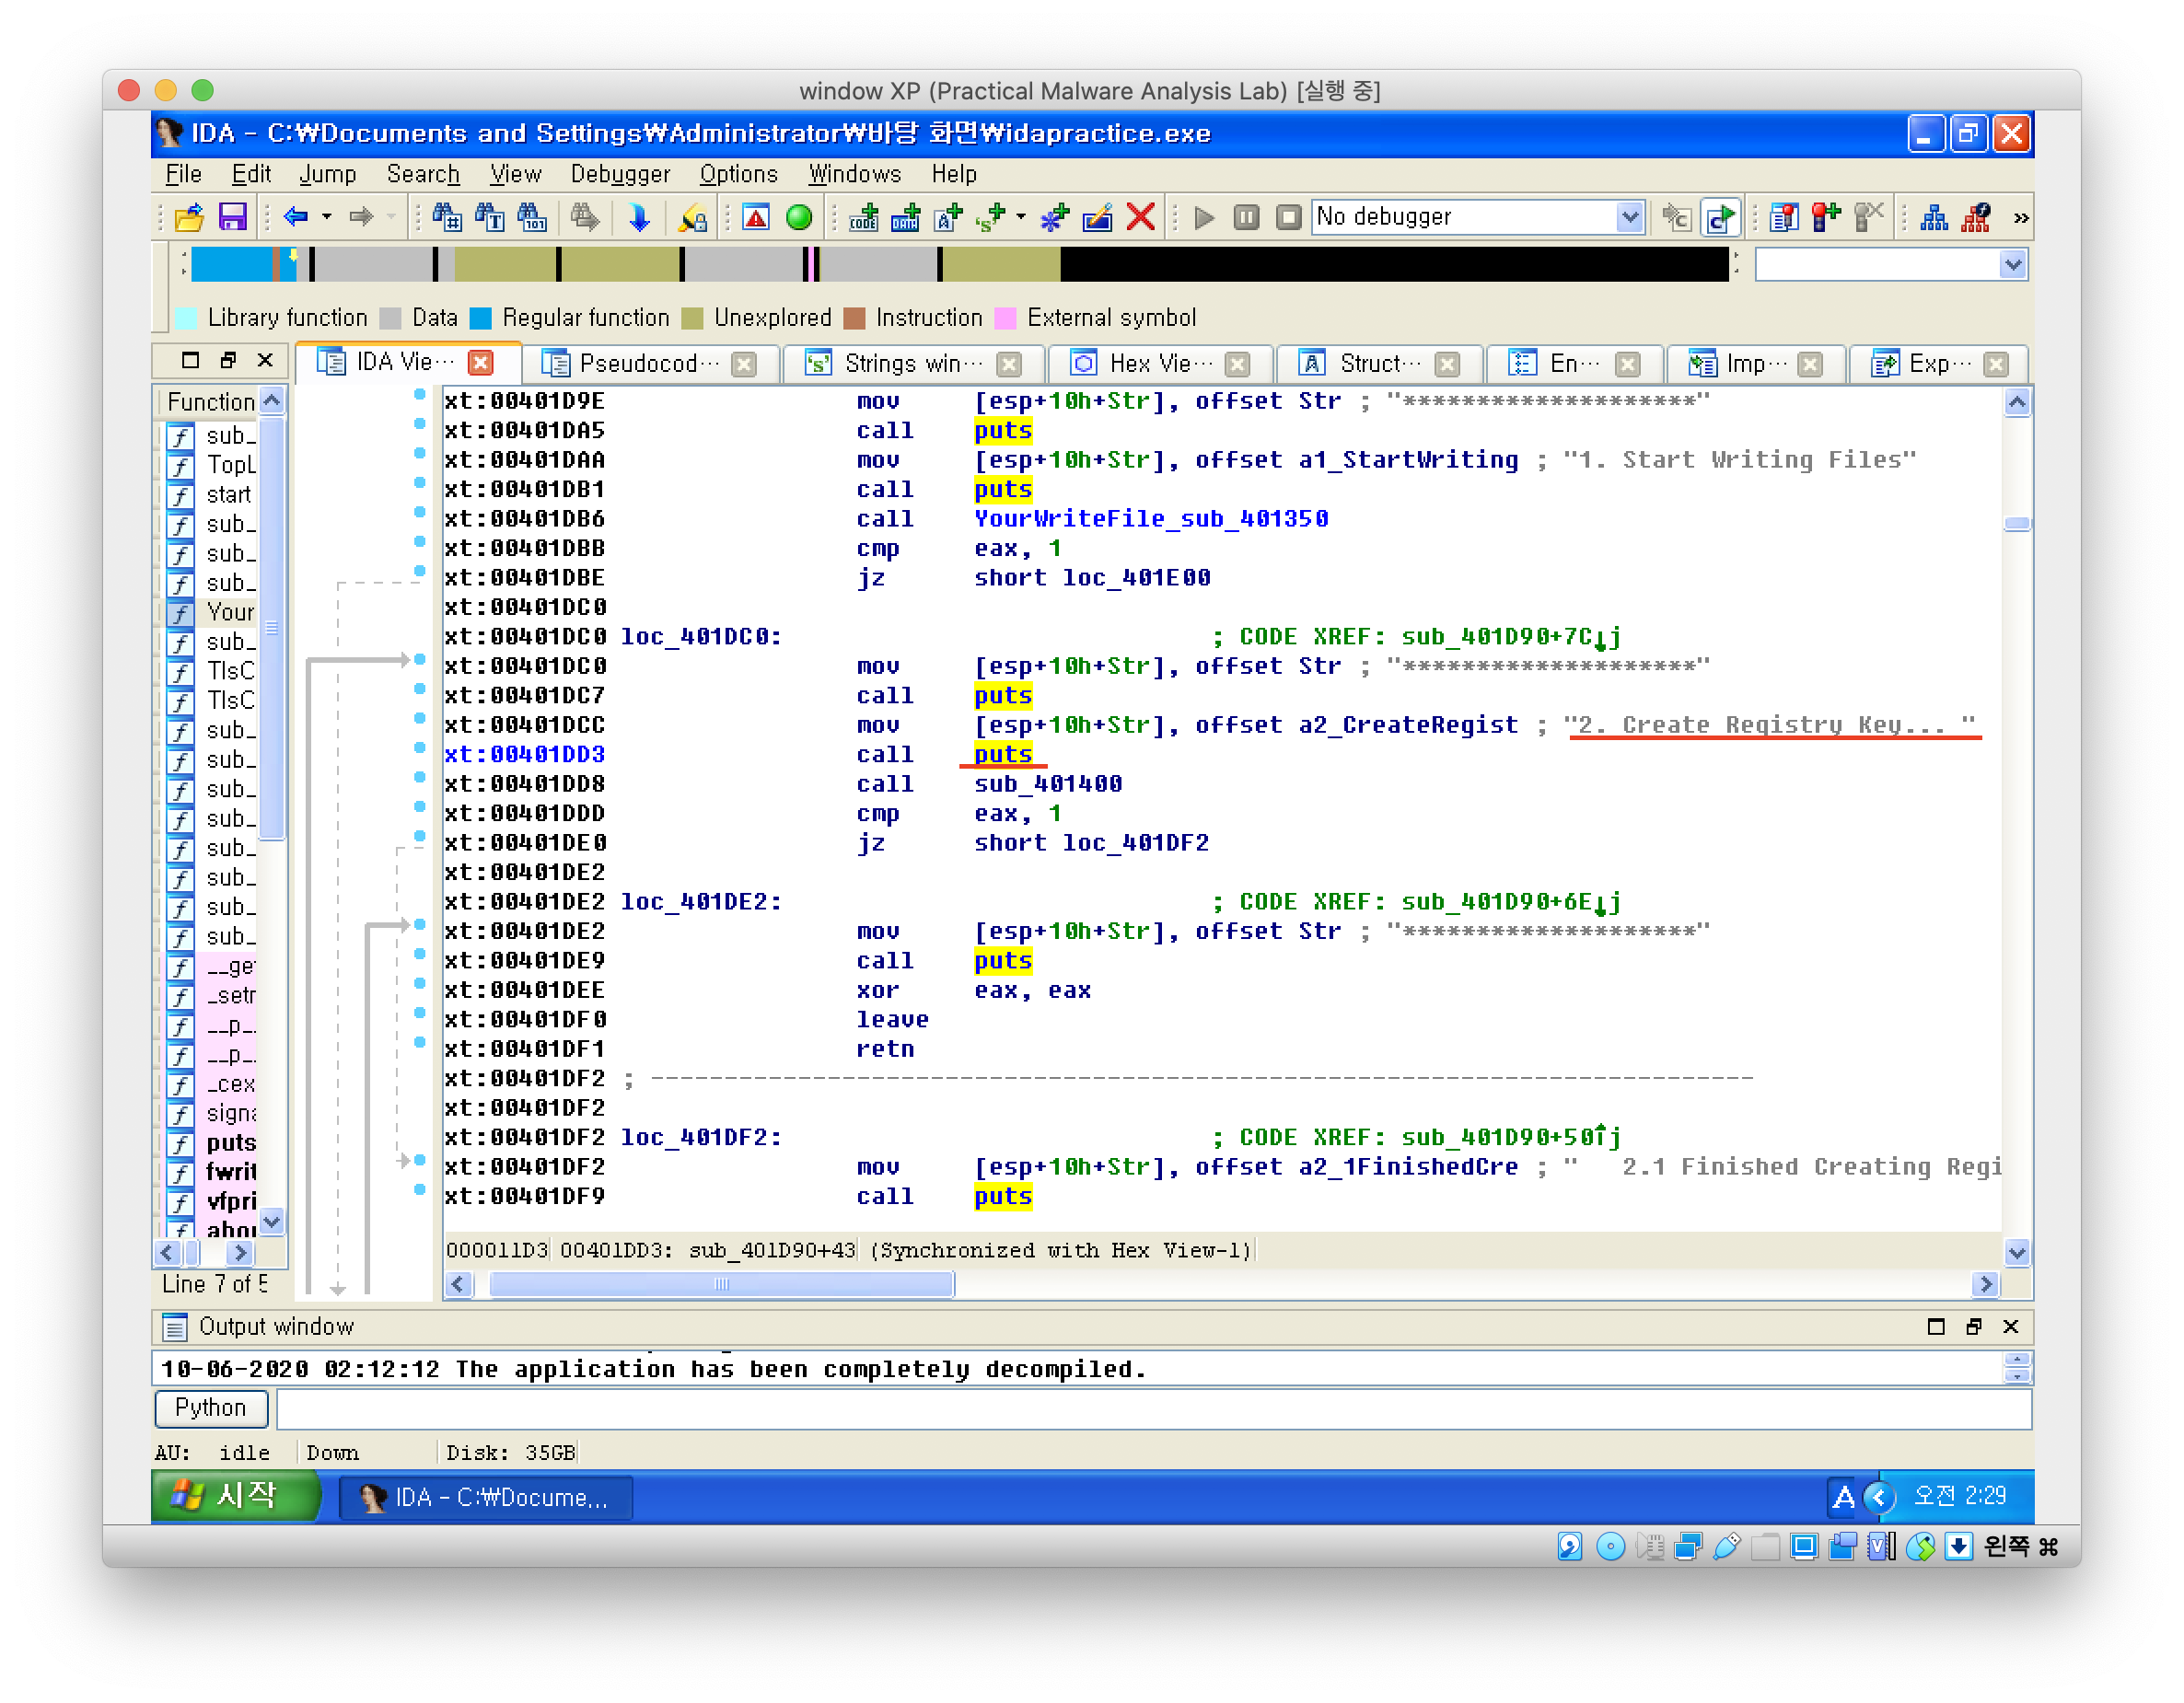Click the xrefs graph icon

point(1976,217)
